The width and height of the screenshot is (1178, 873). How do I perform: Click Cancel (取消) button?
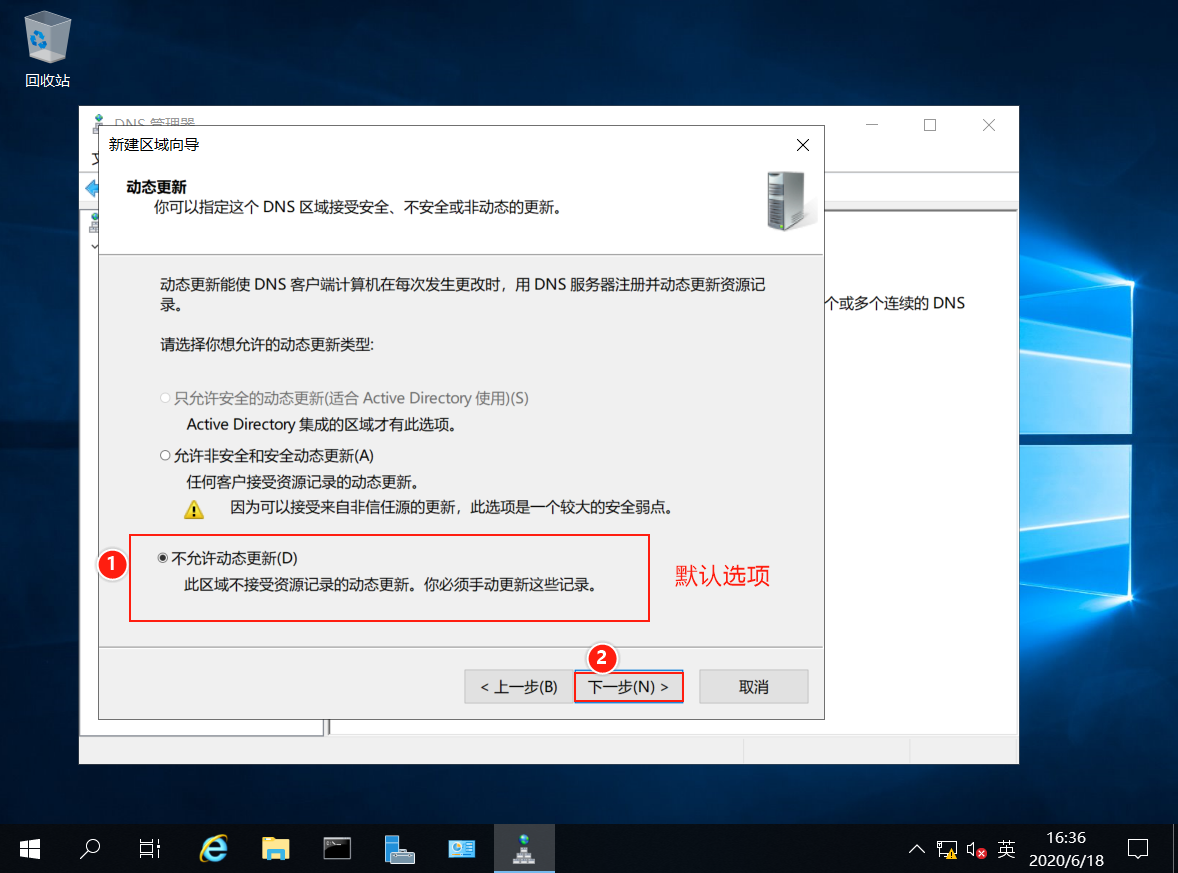tap(754, 687)
